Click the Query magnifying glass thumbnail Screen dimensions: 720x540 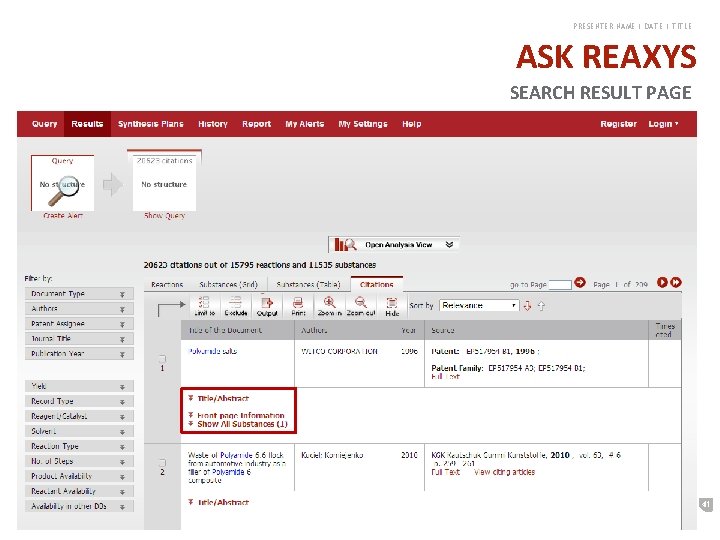62,184
